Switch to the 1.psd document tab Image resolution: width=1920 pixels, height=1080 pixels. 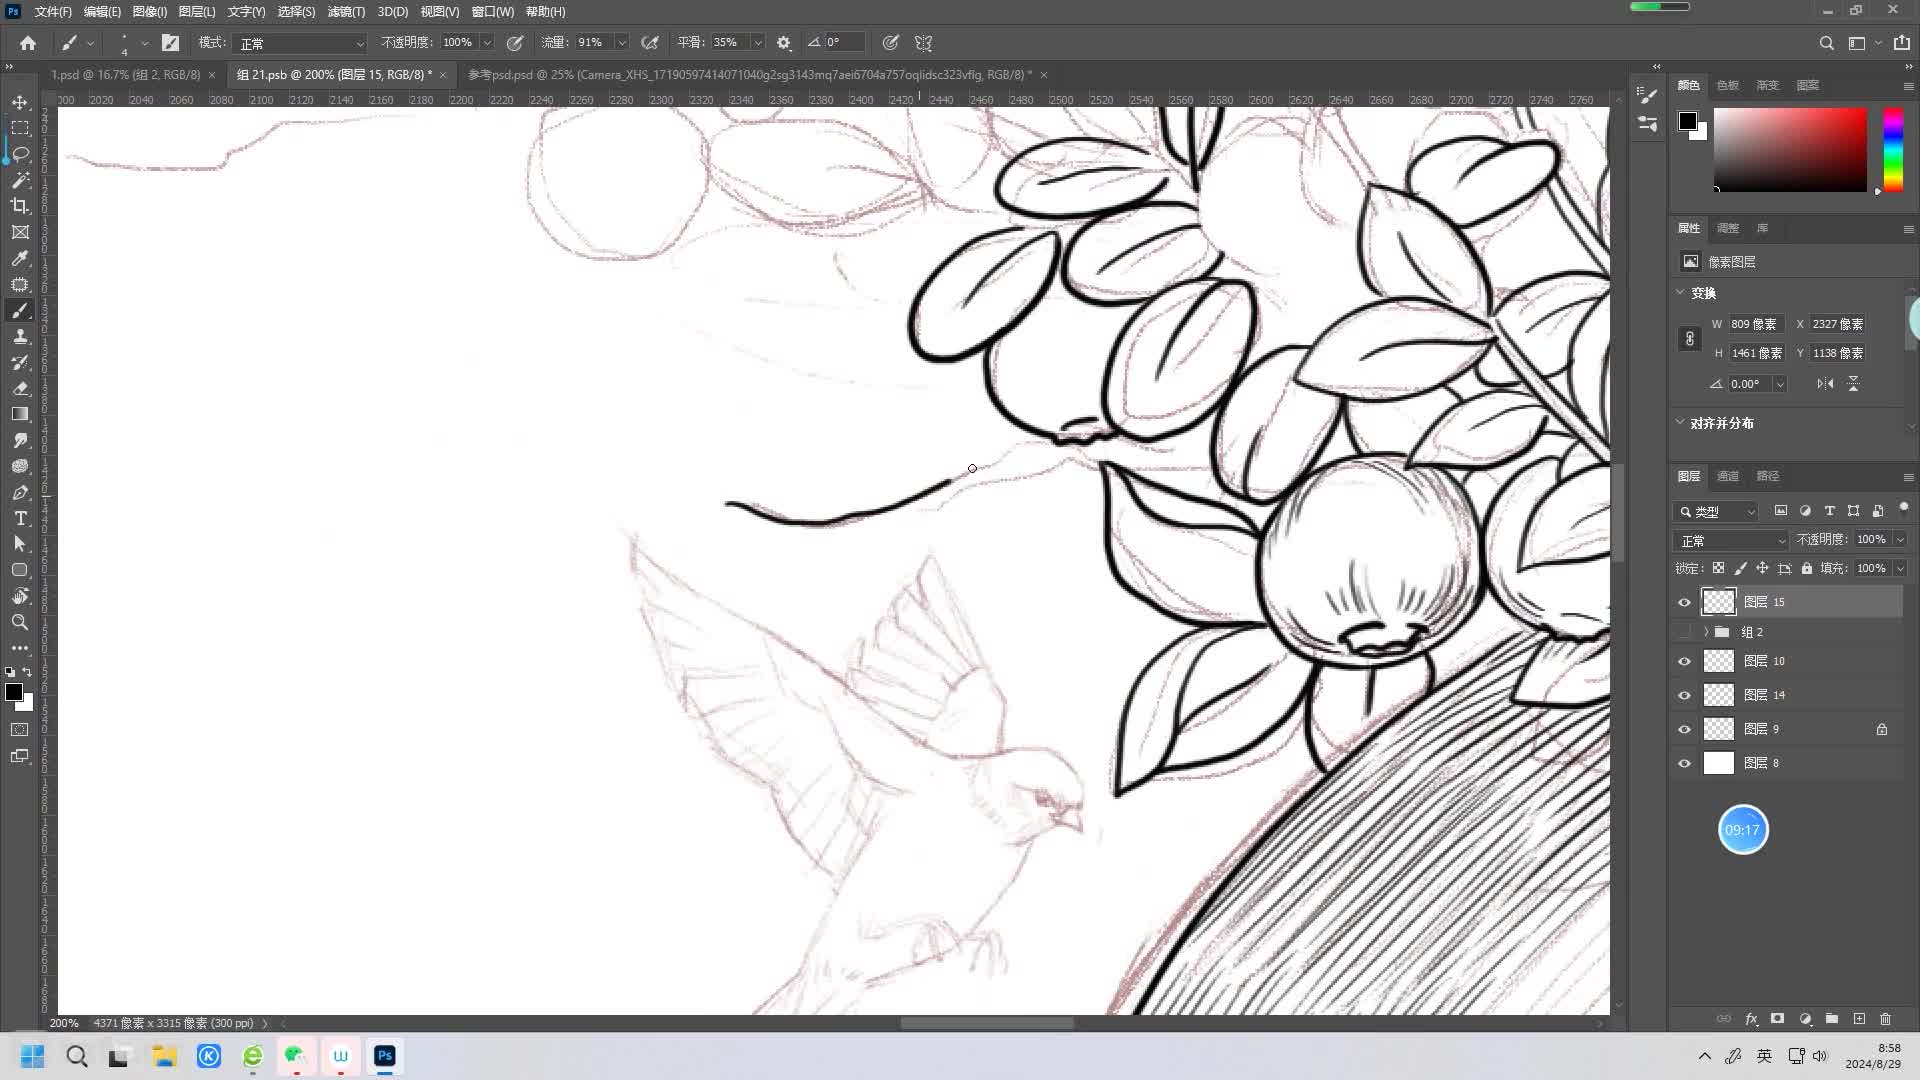tap(125, 74)
